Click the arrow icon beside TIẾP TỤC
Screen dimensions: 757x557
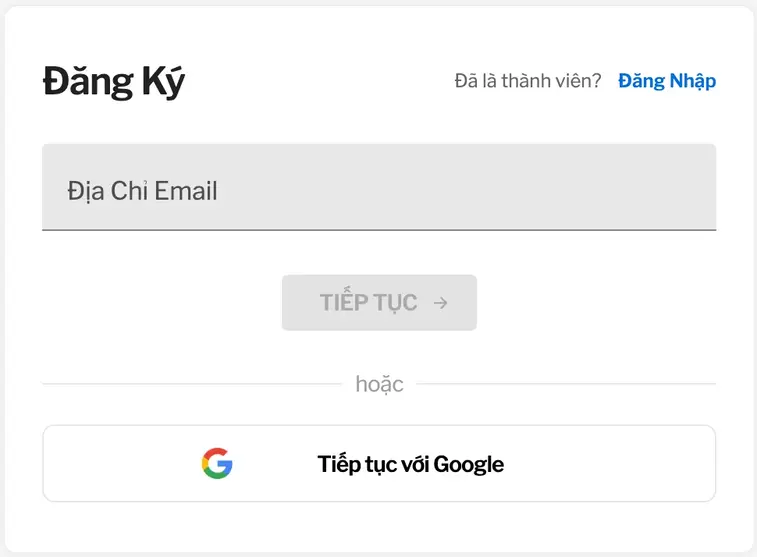(x=441, y=302)
